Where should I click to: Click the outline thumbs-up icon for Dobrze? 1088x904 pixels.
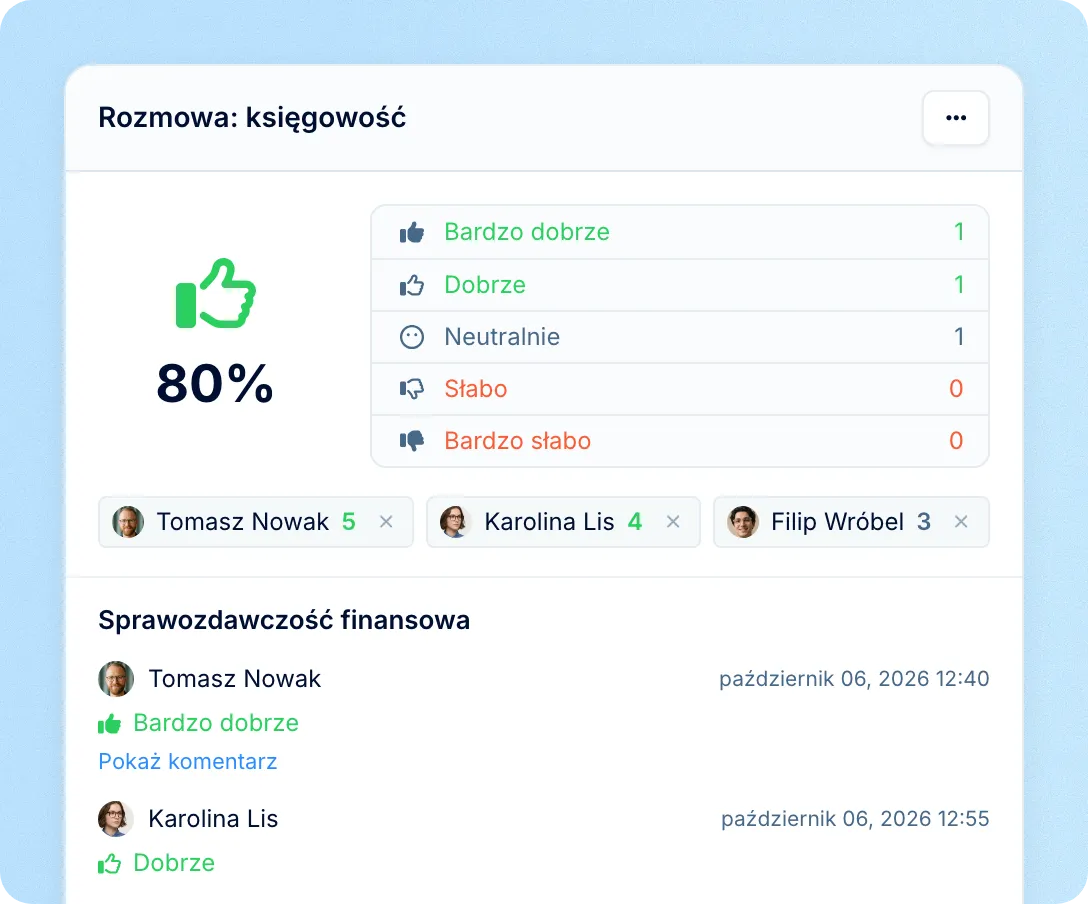pyautogui.click(x=411, y=285)
